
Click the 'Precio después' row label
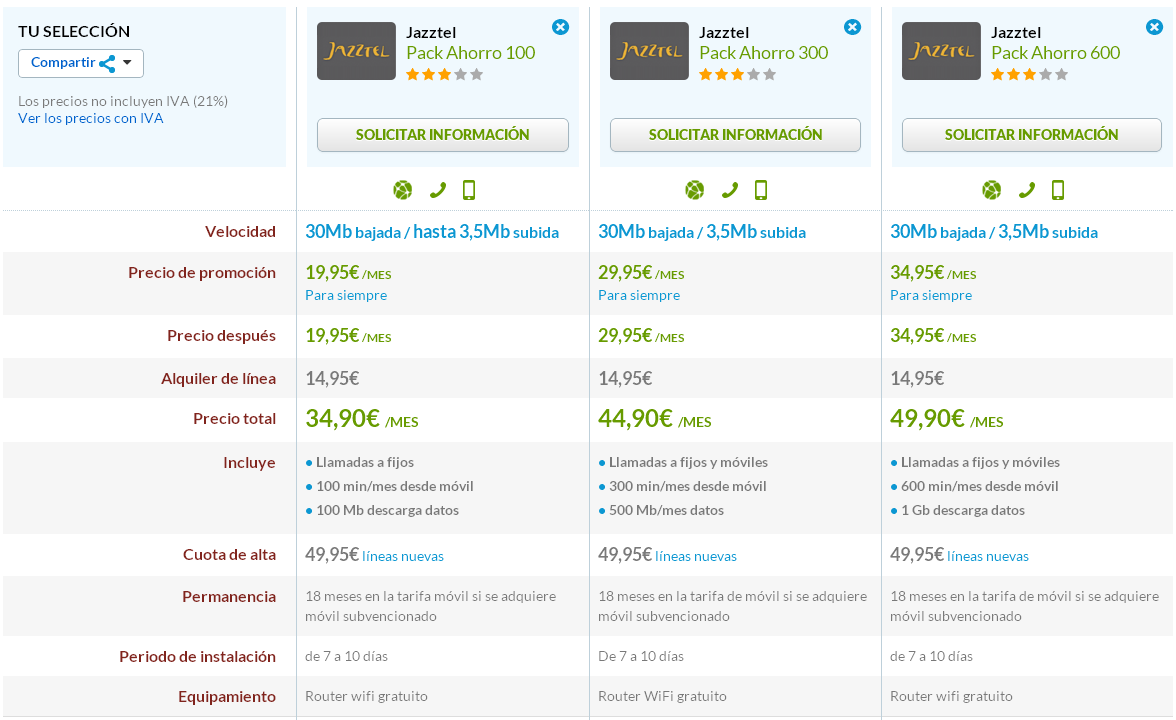point(221,336)
